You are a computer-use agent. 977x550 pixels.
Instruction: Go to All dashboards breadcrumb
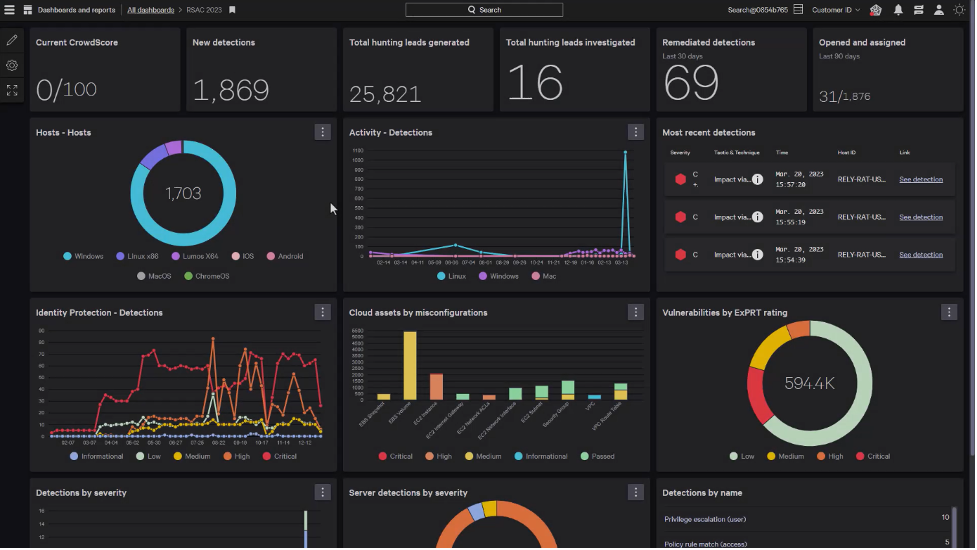[151, 10]
